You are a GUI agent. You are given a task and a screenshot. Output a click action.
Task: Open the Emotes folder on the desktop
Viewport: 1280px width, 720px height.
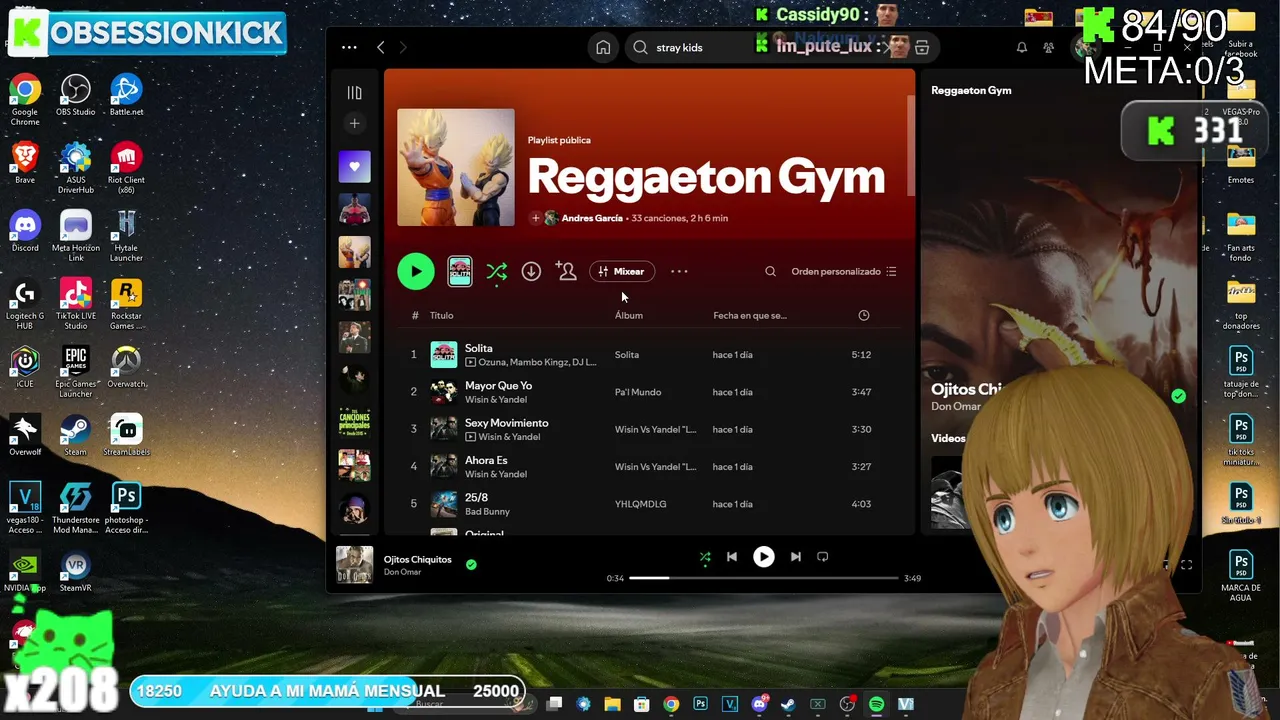[1241, 165]
